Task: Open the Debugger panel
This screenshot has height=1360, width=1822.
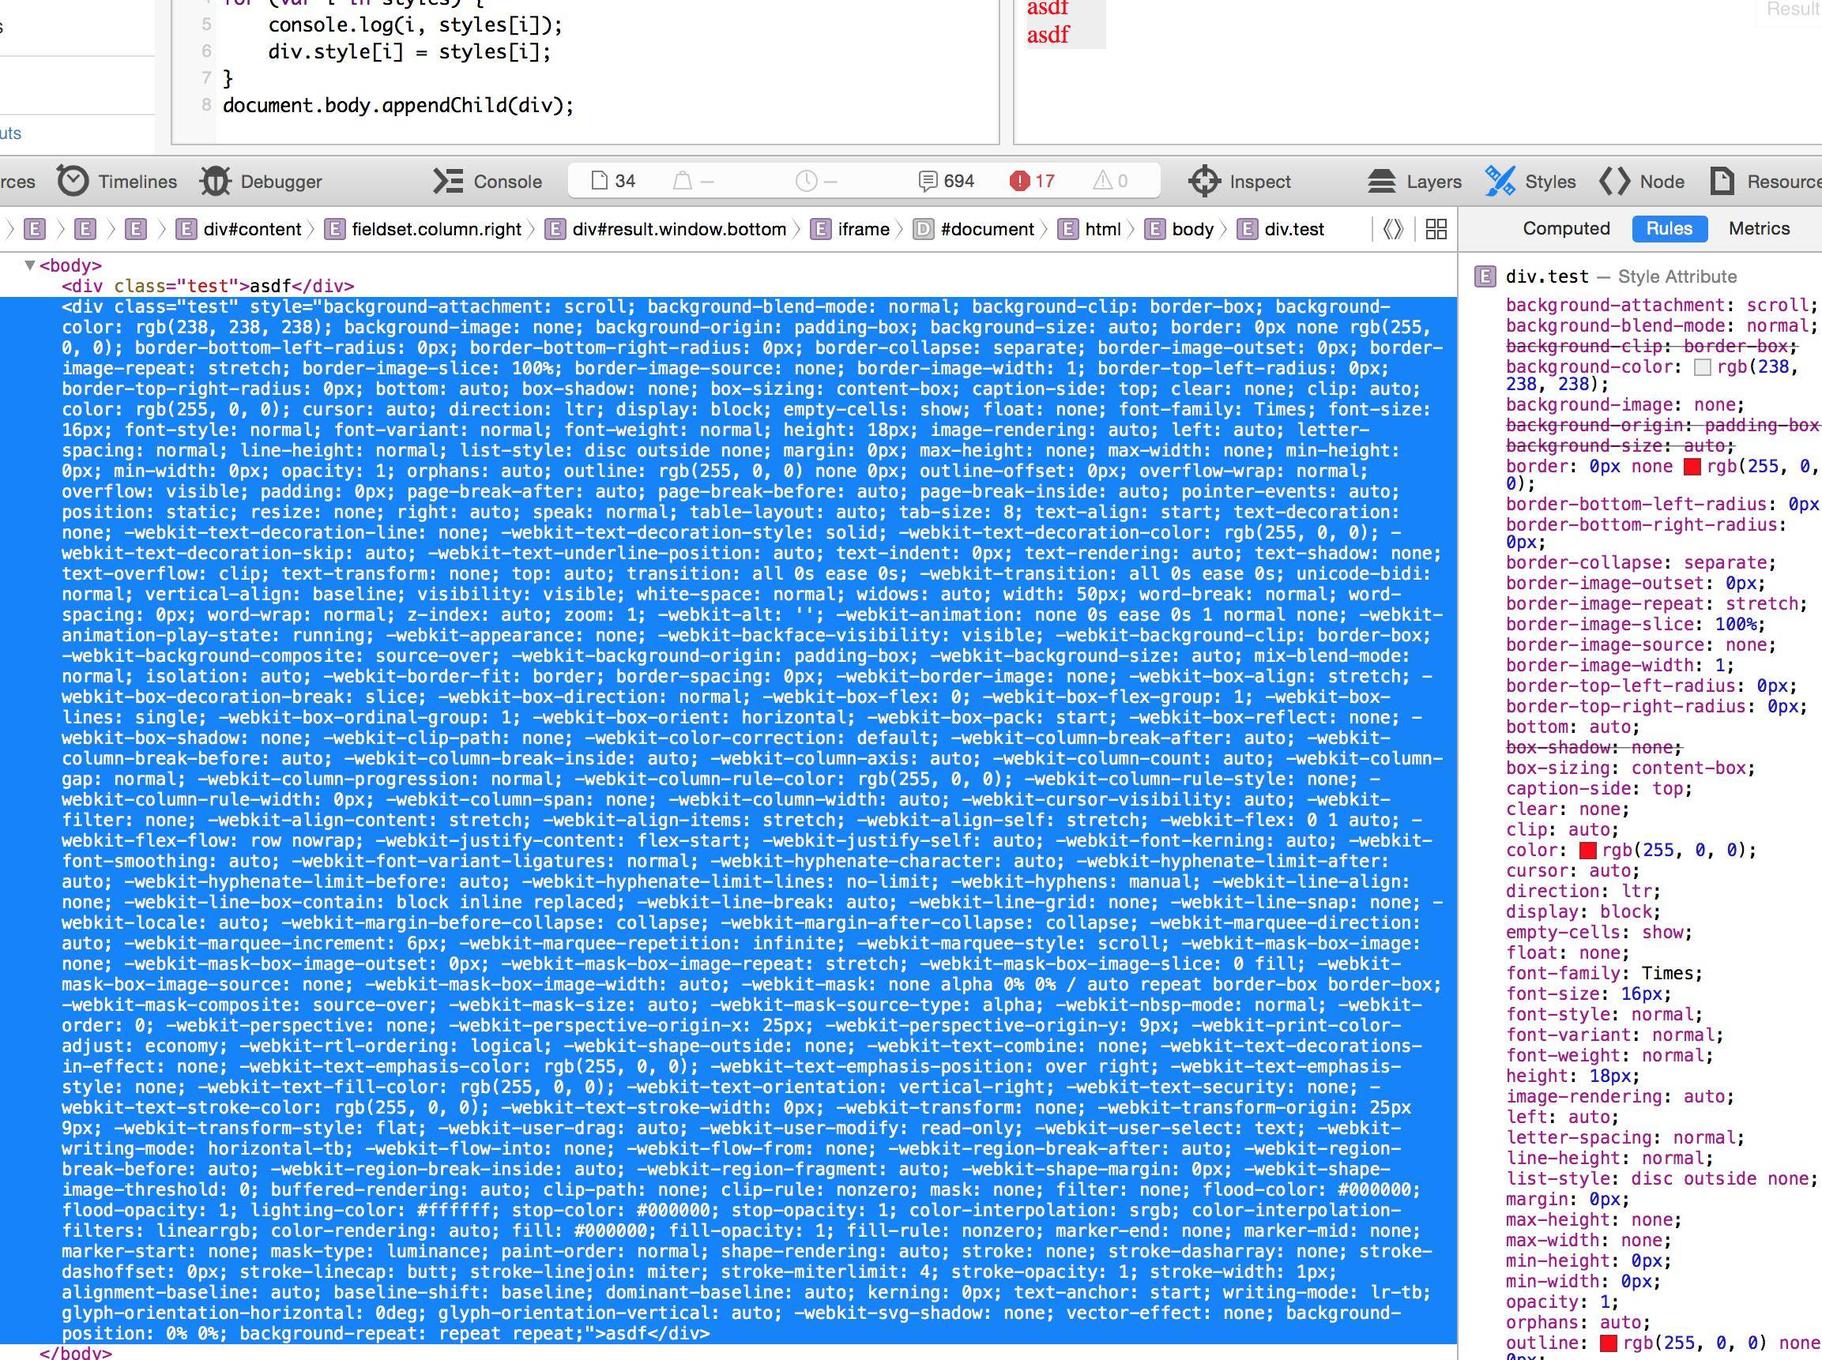Action: 261,181
